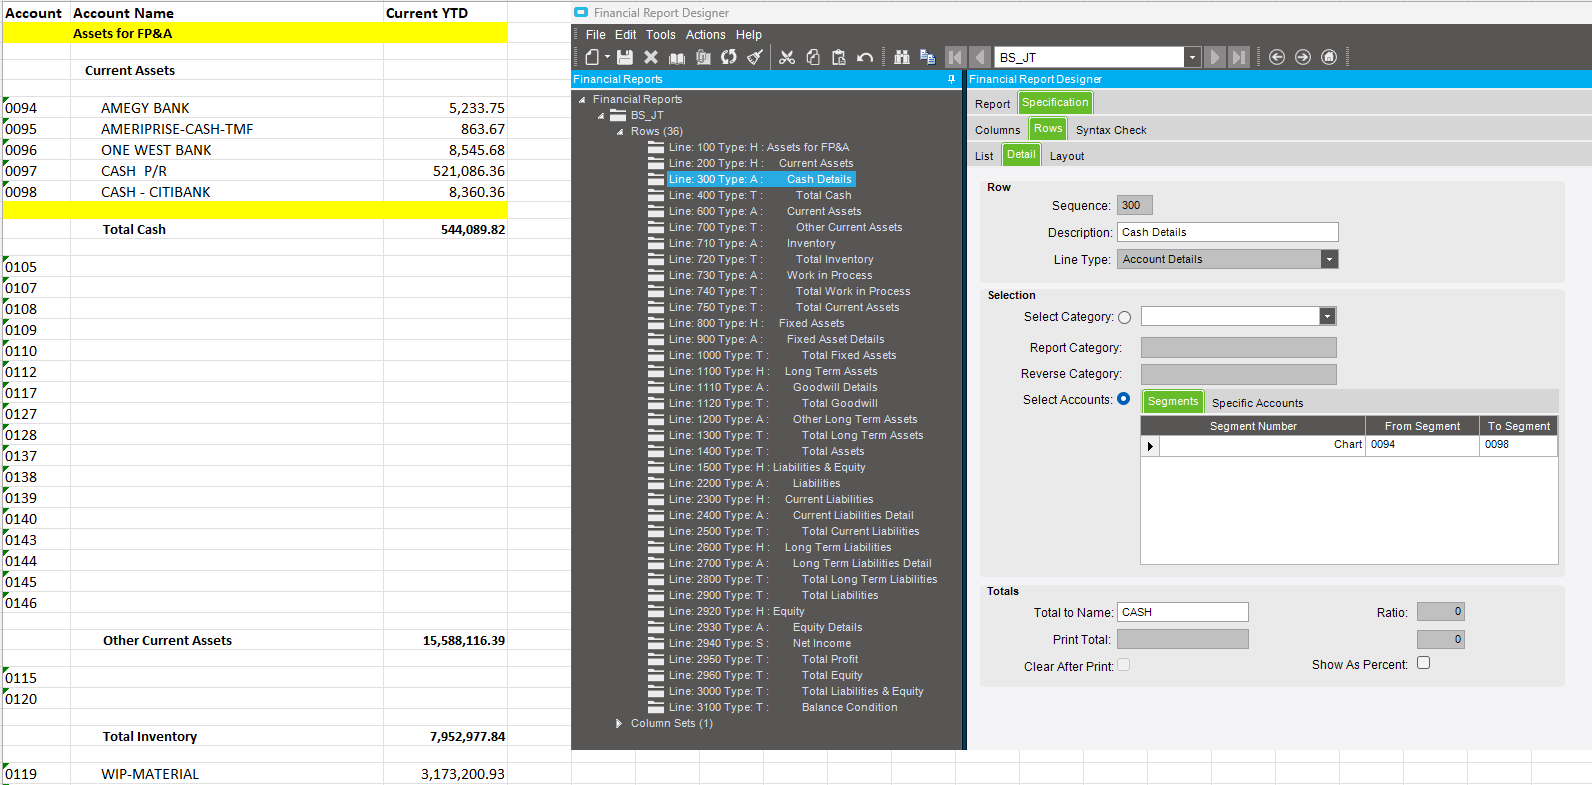Screen dimensions: 1592x785
Task: Open the report ID dropdown showing BS_JT
Action: coord(1192,57)
